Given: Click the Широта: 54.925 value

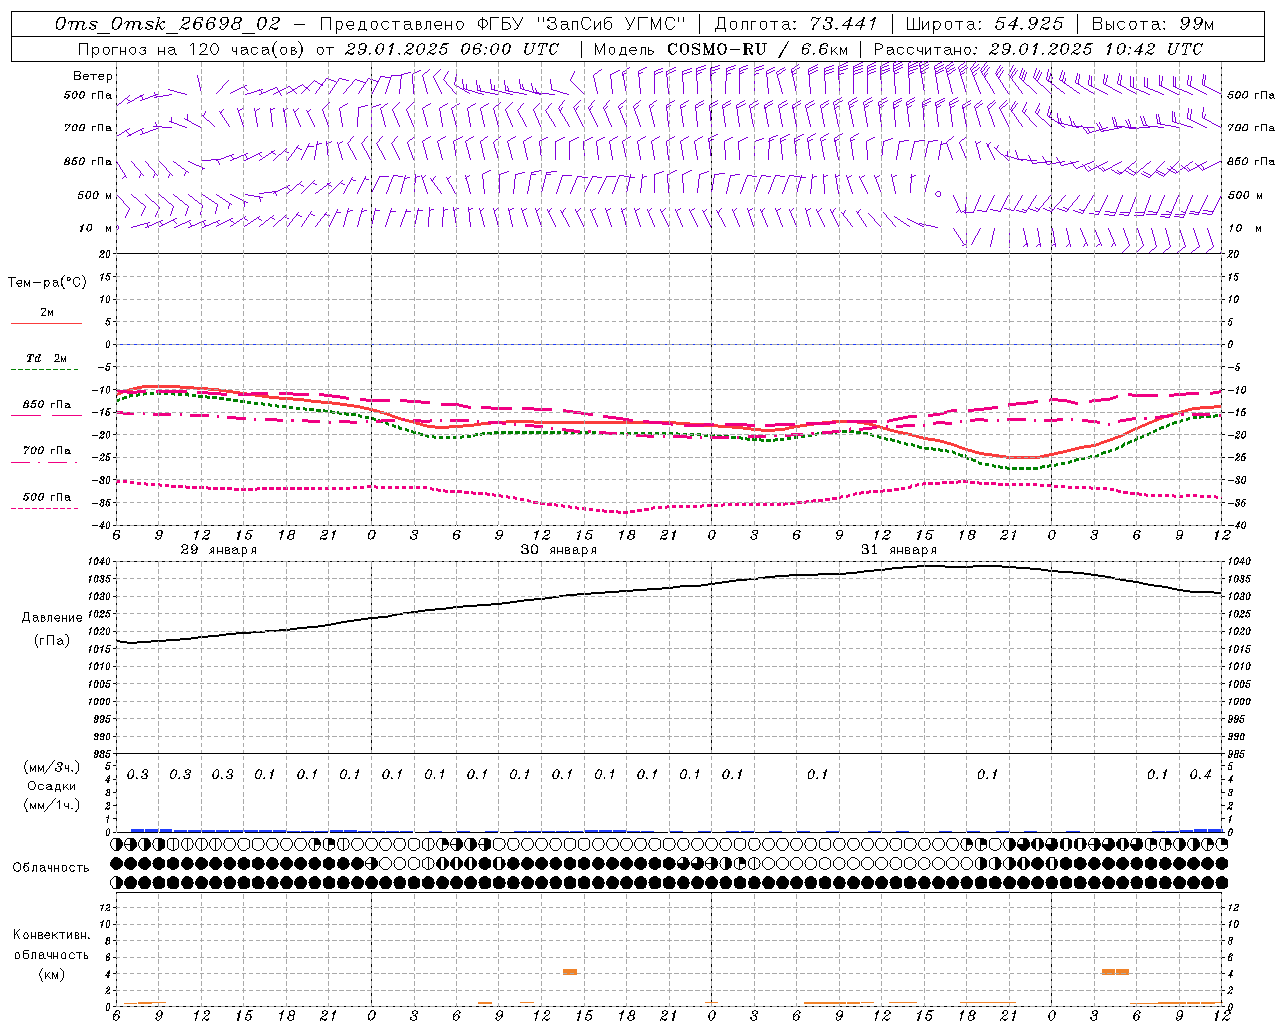Looking at the screenshot, I should 984,24.
